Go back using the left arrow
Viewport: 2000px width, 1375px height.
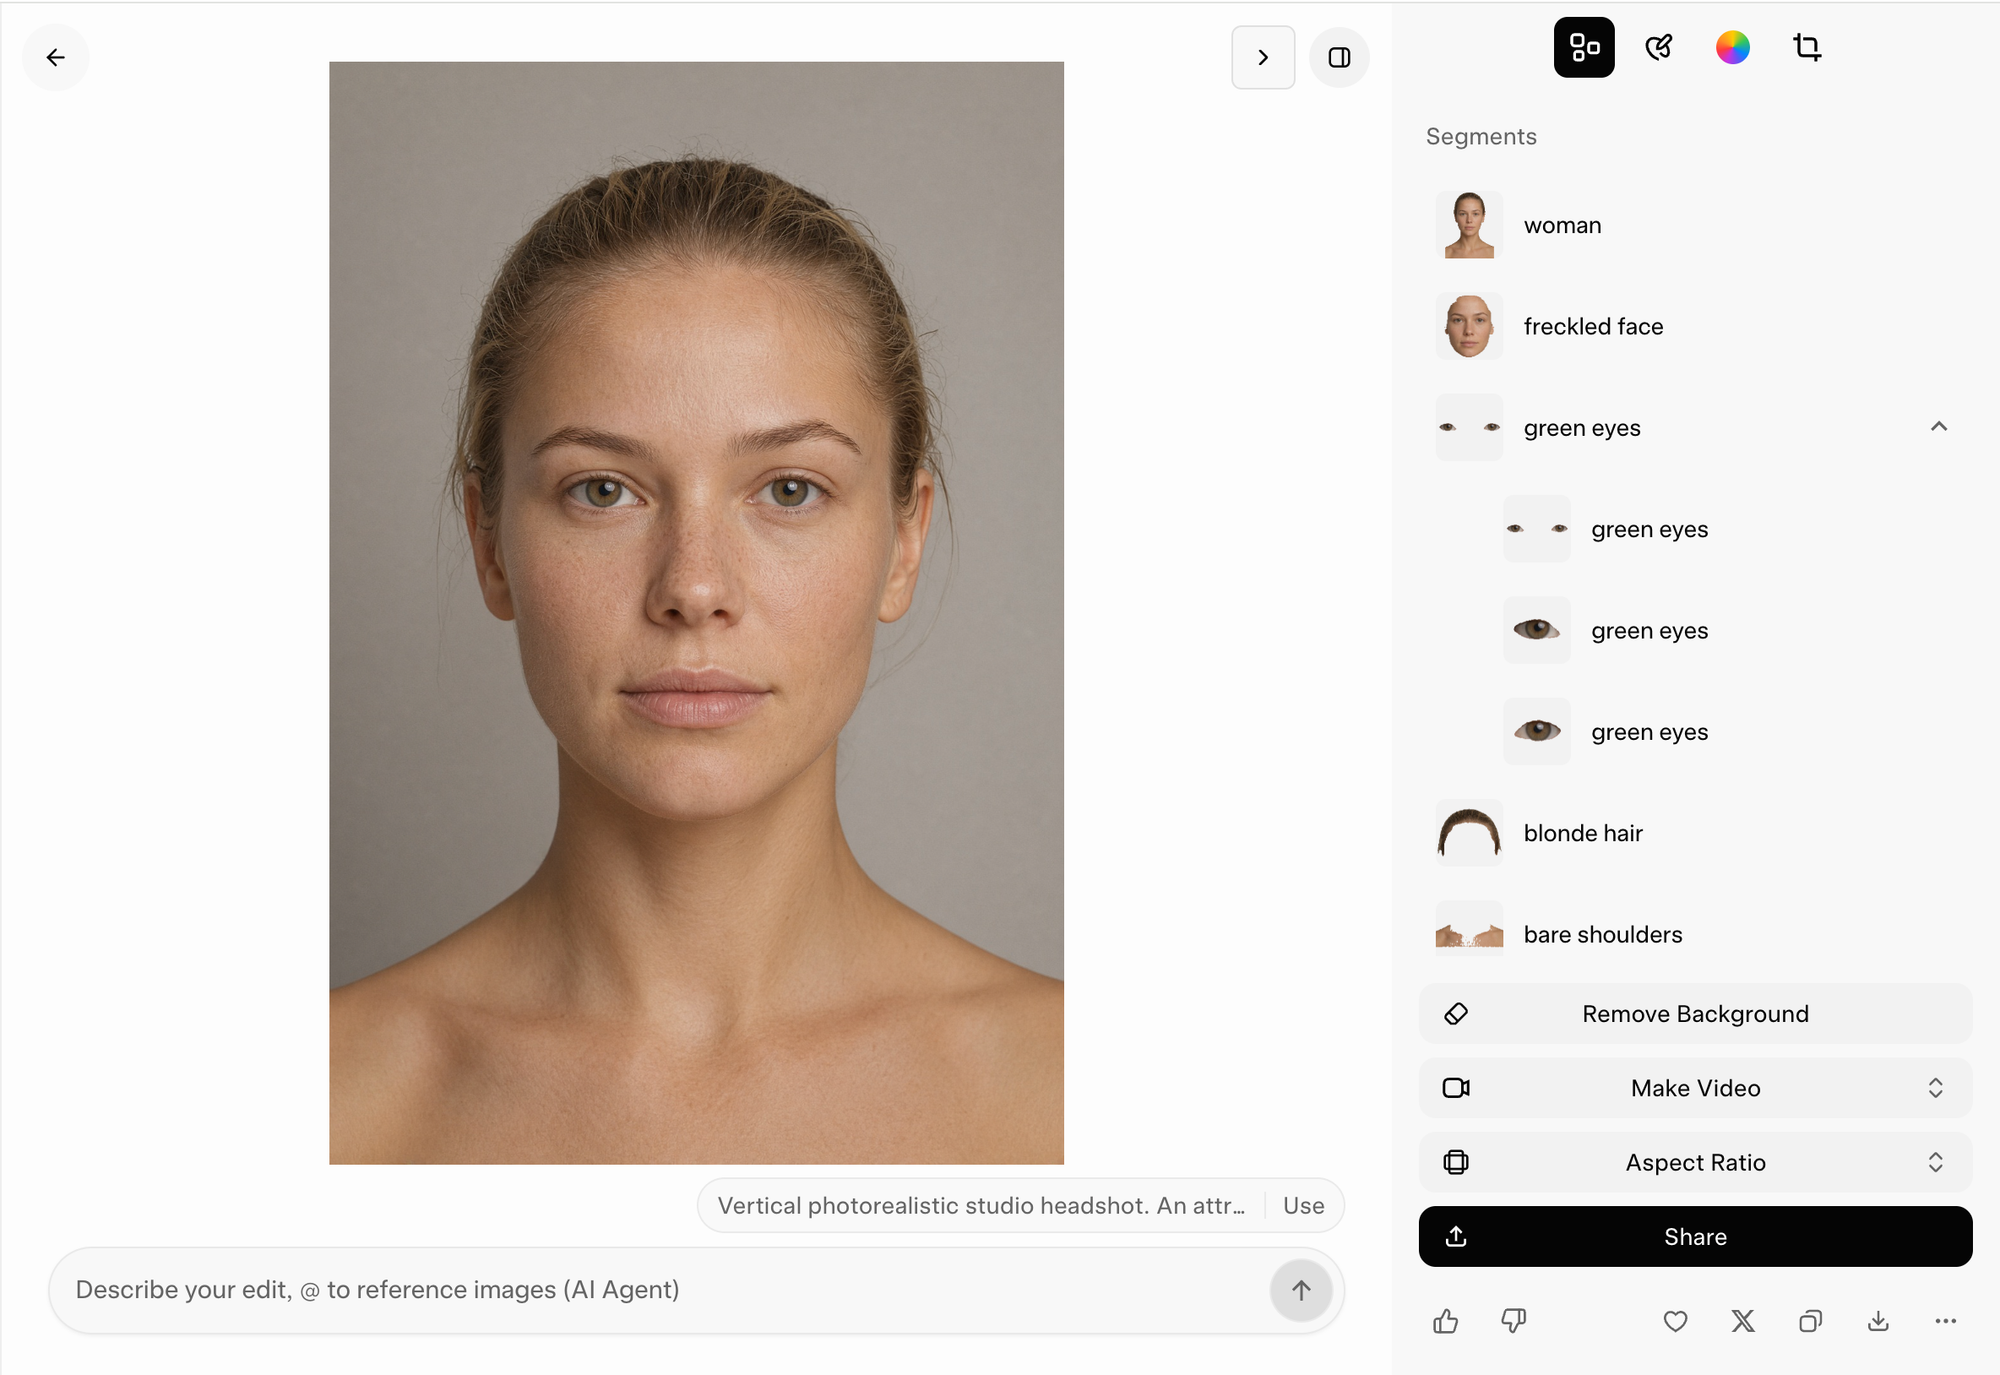[x=56, y=57]
